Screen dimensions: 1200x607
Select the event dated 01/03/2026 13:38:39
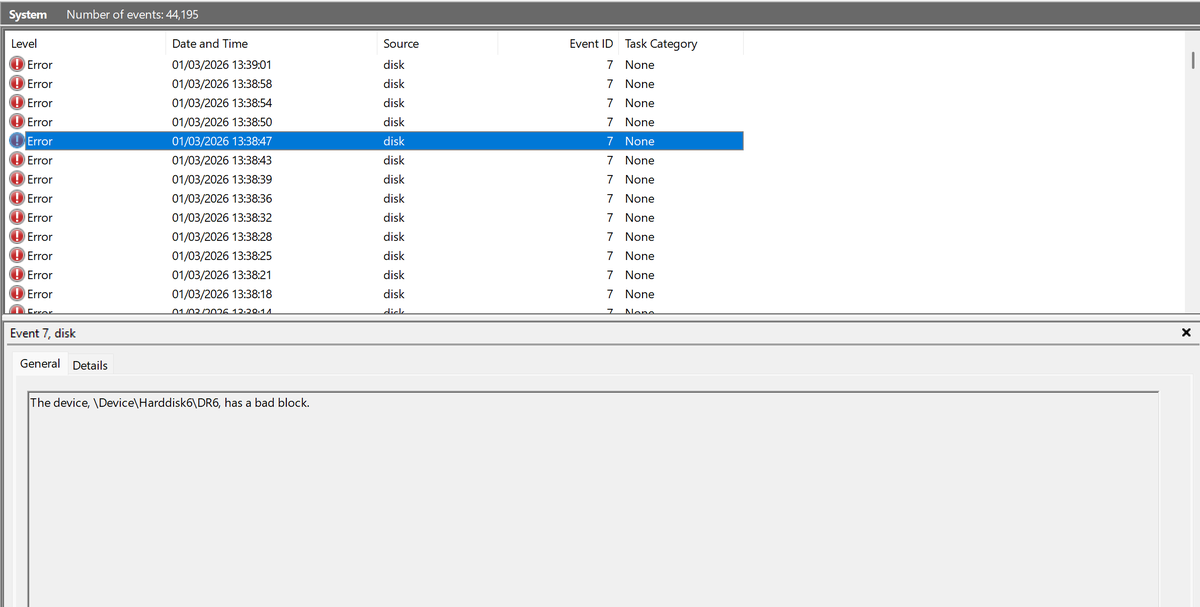tap(222, 179)
